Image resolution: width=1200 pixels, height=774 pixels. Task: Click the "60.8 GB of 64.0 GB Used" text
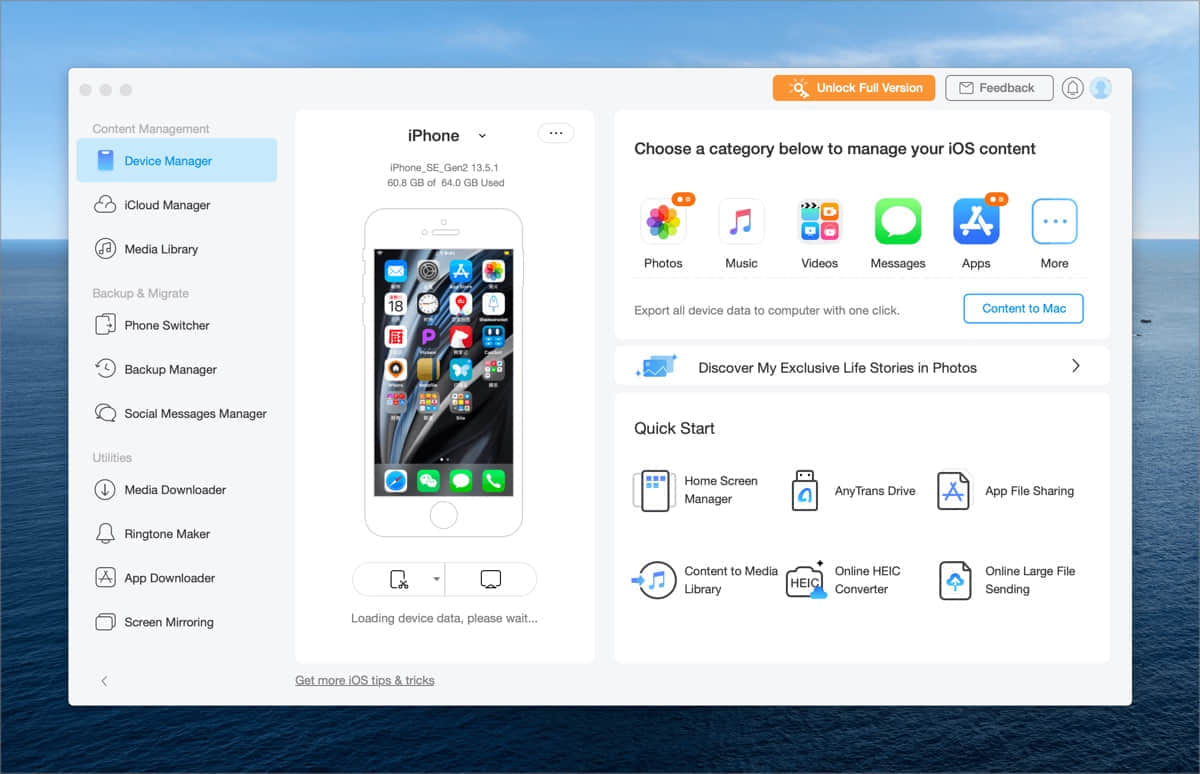(446, 183)
